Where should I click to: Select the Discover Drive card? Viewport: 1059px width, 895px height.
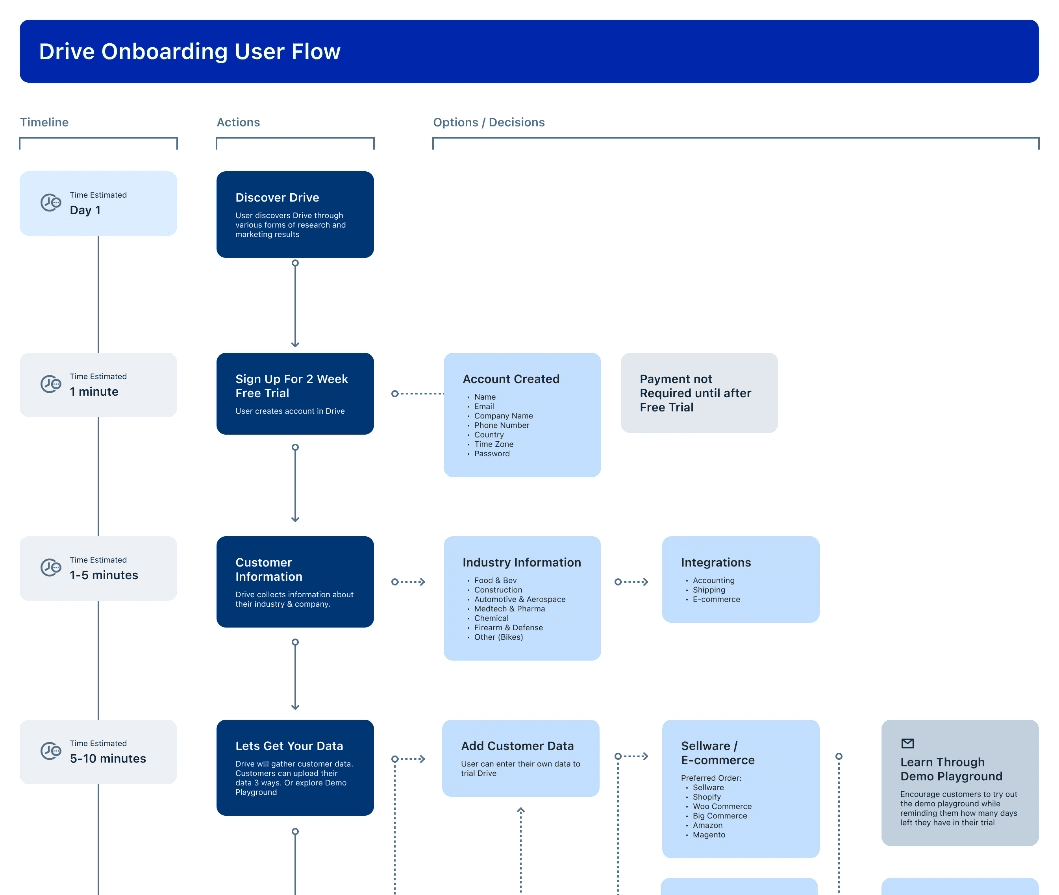click(x=295, y=214)
